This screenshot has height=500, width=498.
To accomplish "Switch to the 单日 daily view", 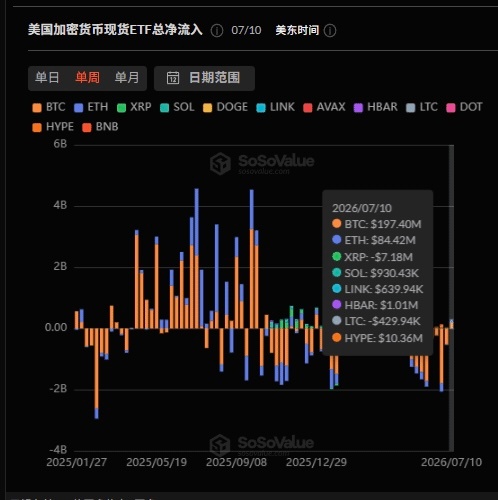I will tap(47, 78).
